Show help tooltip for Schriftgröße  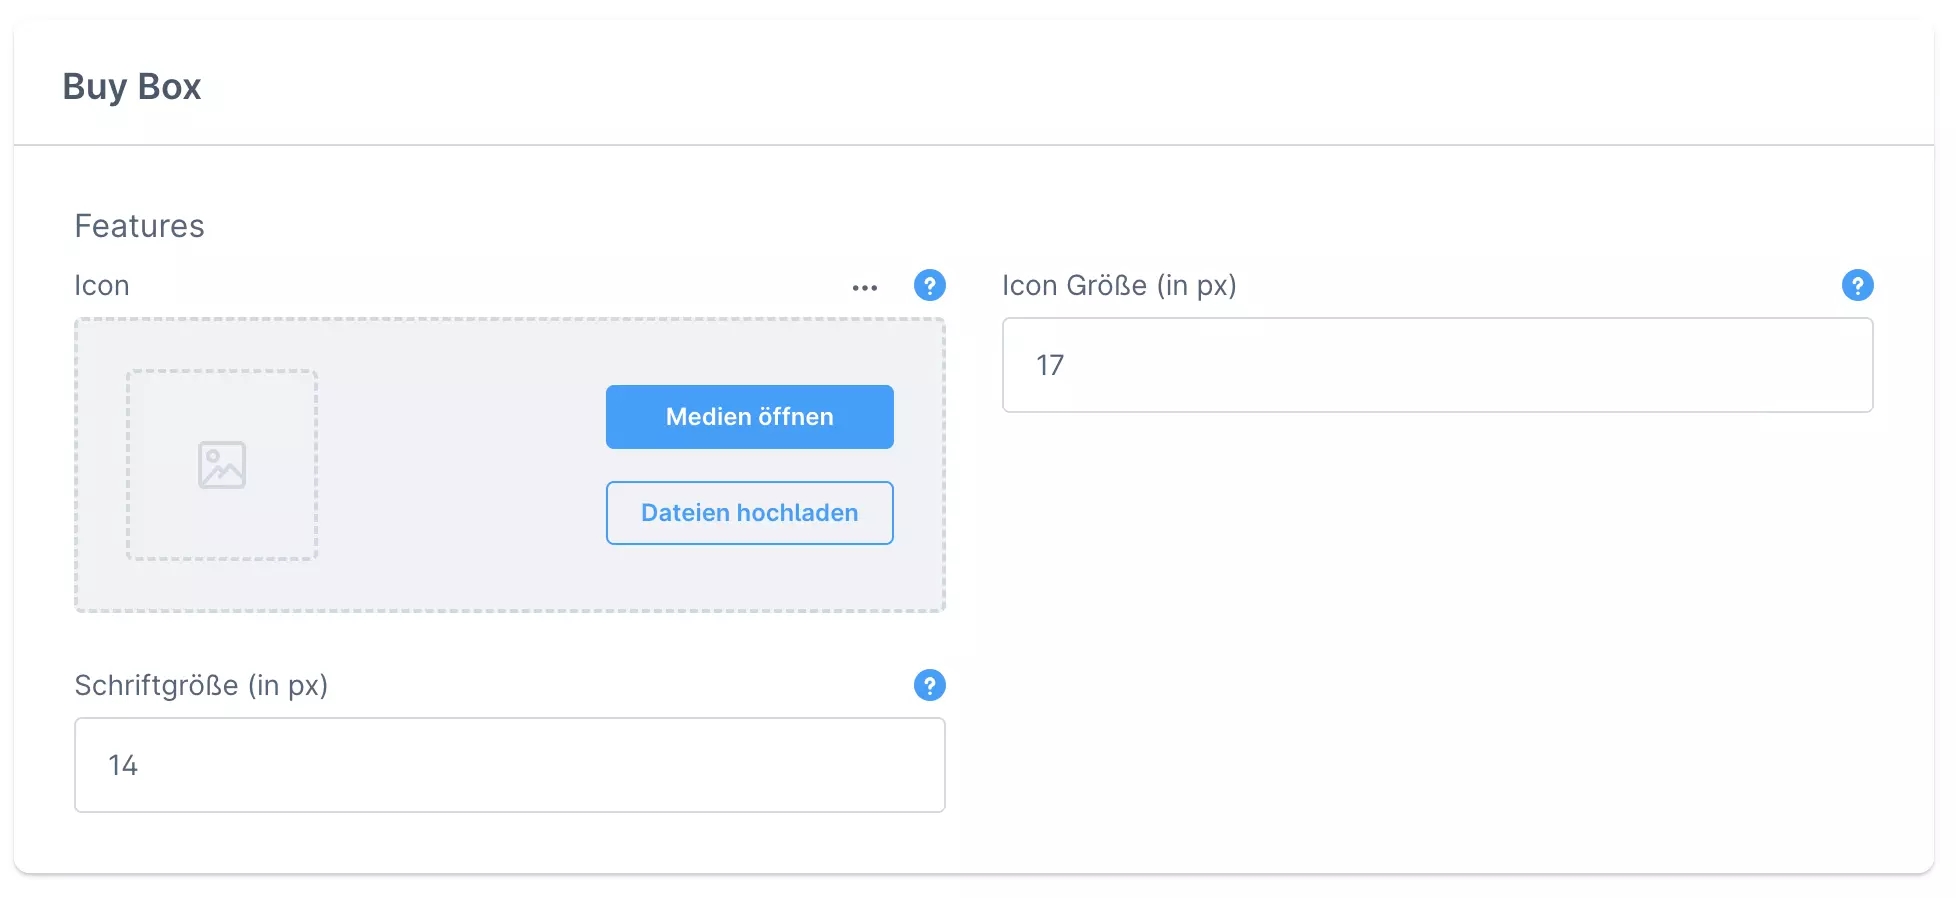click(x=930, y=686)
